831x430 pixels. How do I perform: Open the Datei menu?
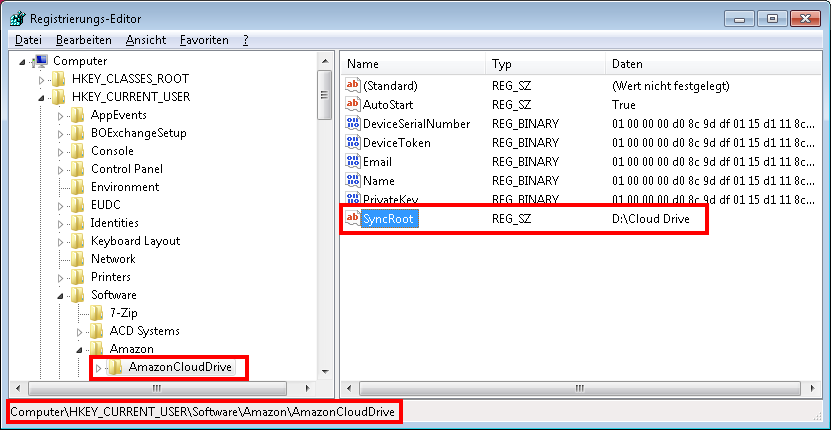pos(29,40)
